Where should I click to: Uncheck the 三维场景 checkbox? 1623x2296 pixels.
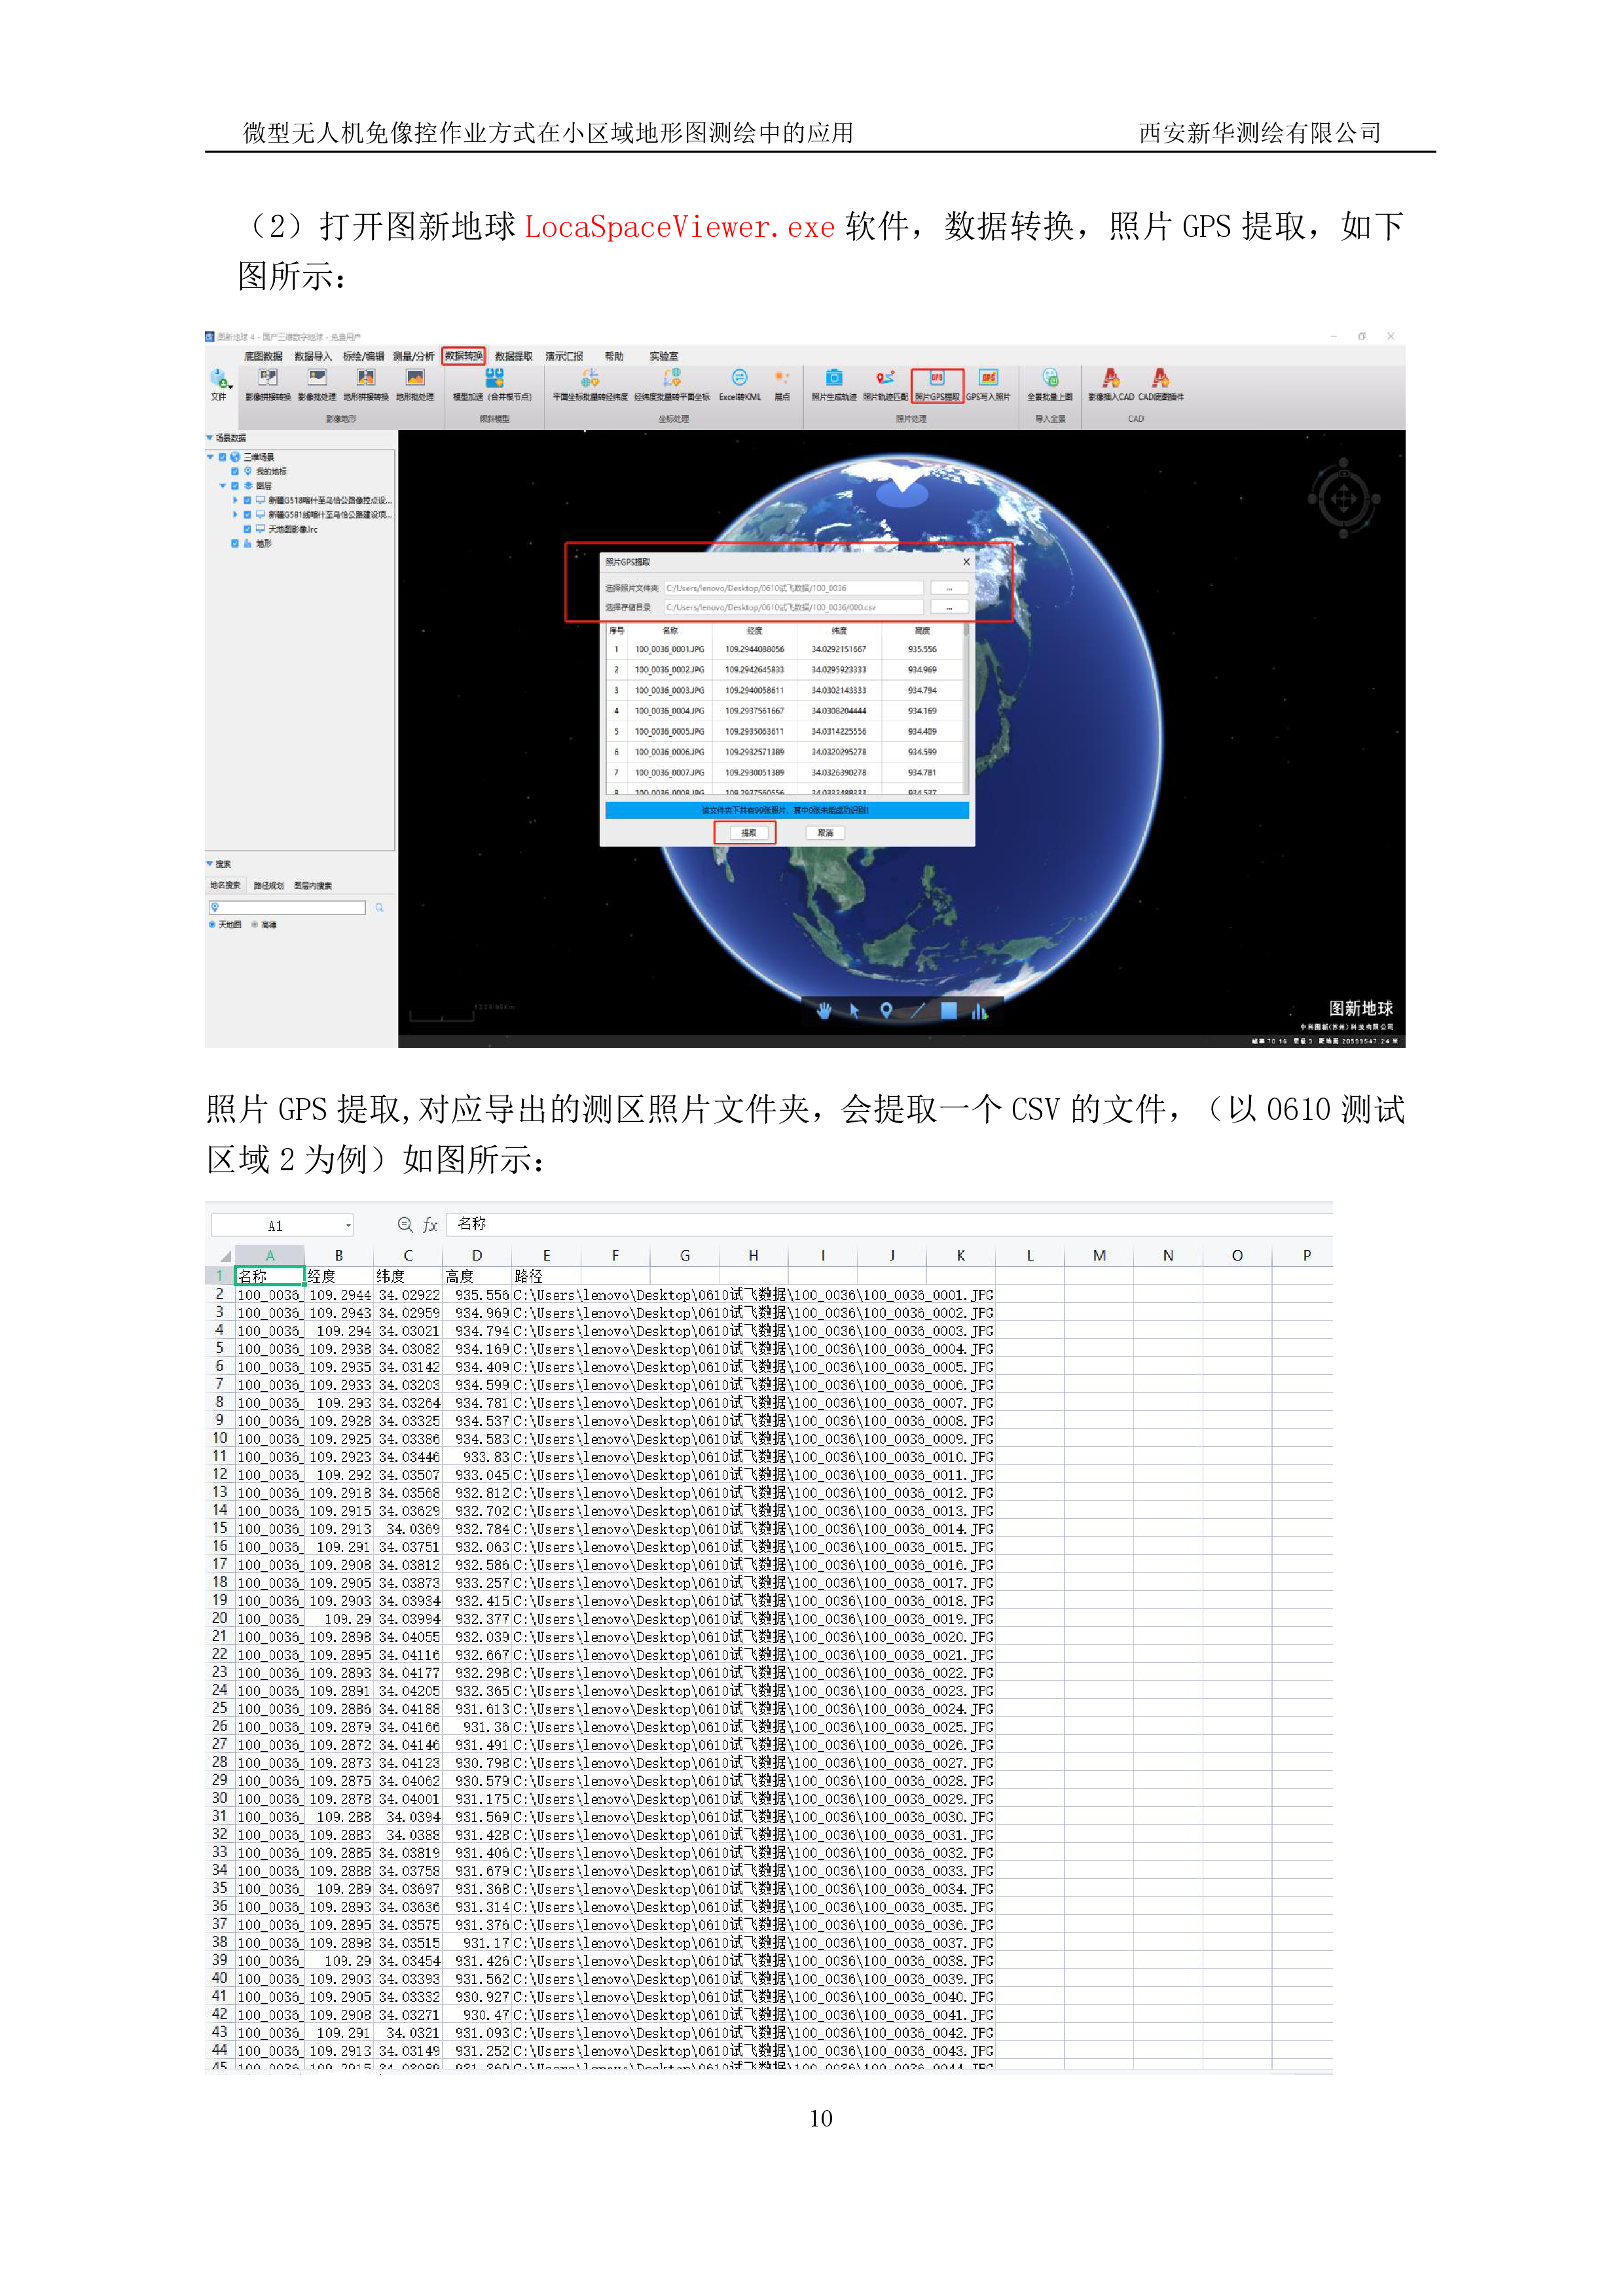pos(223,457)
